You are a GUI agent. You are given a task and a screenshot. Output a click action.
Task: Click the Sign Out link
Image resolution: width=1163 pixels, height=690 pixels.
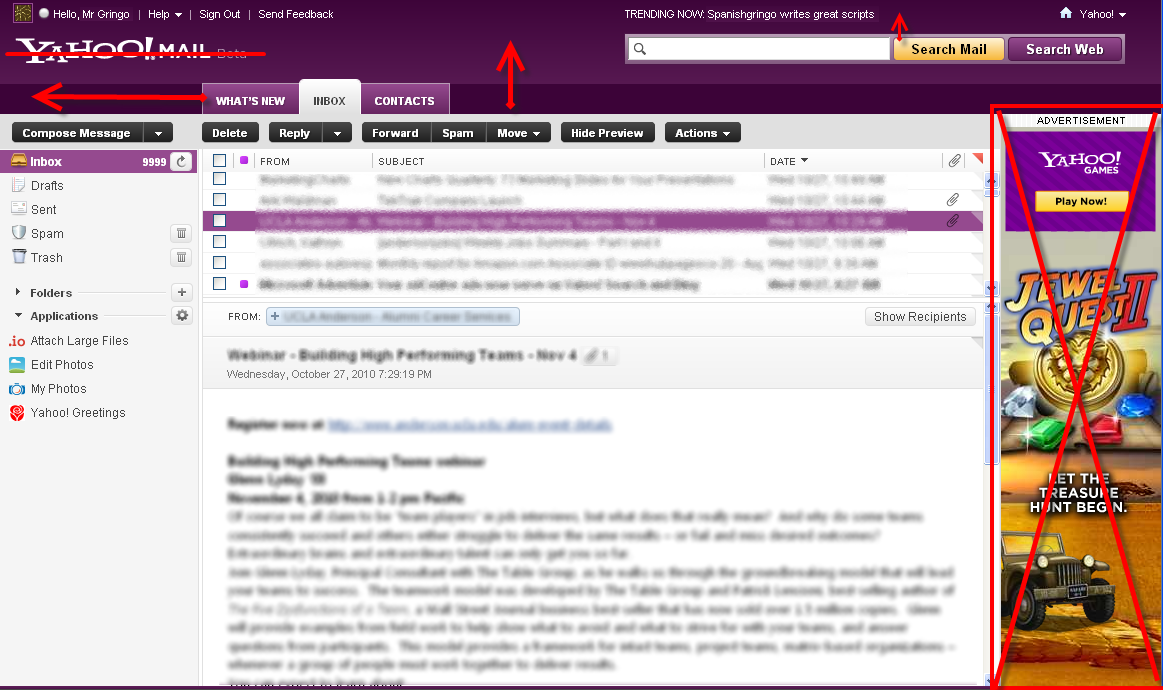tap(220, 14)
